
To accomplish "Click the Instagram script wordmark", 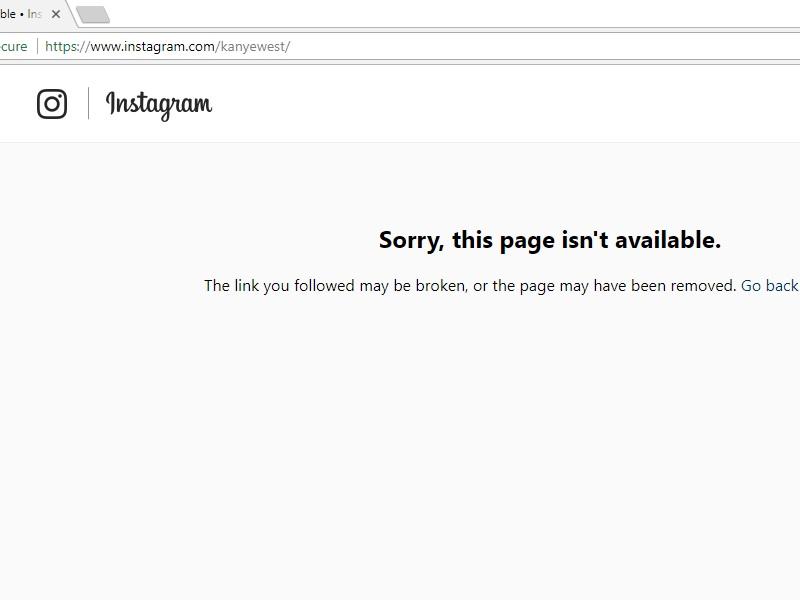I will (159, 106).
